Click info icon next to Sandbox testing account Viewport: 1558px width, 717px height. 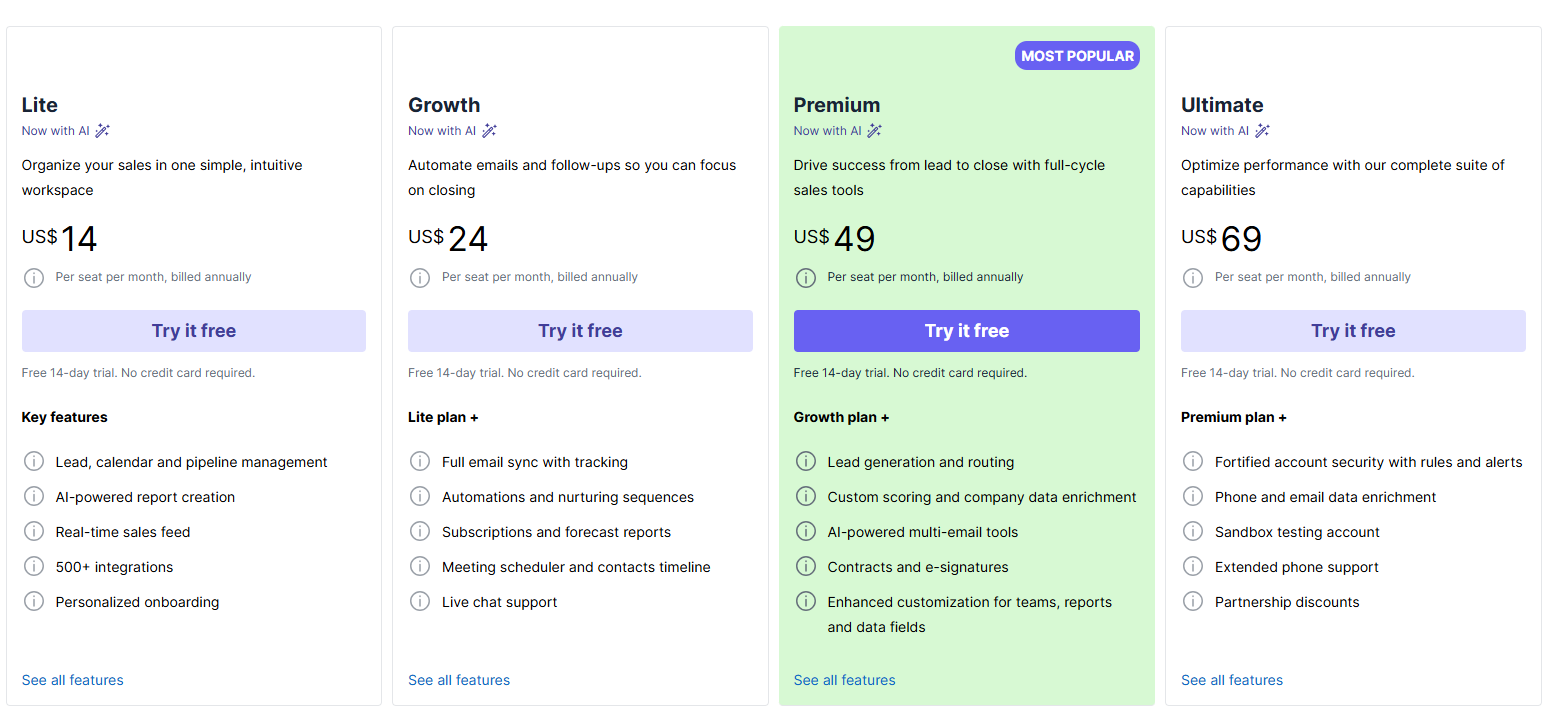coord(1193,532)
